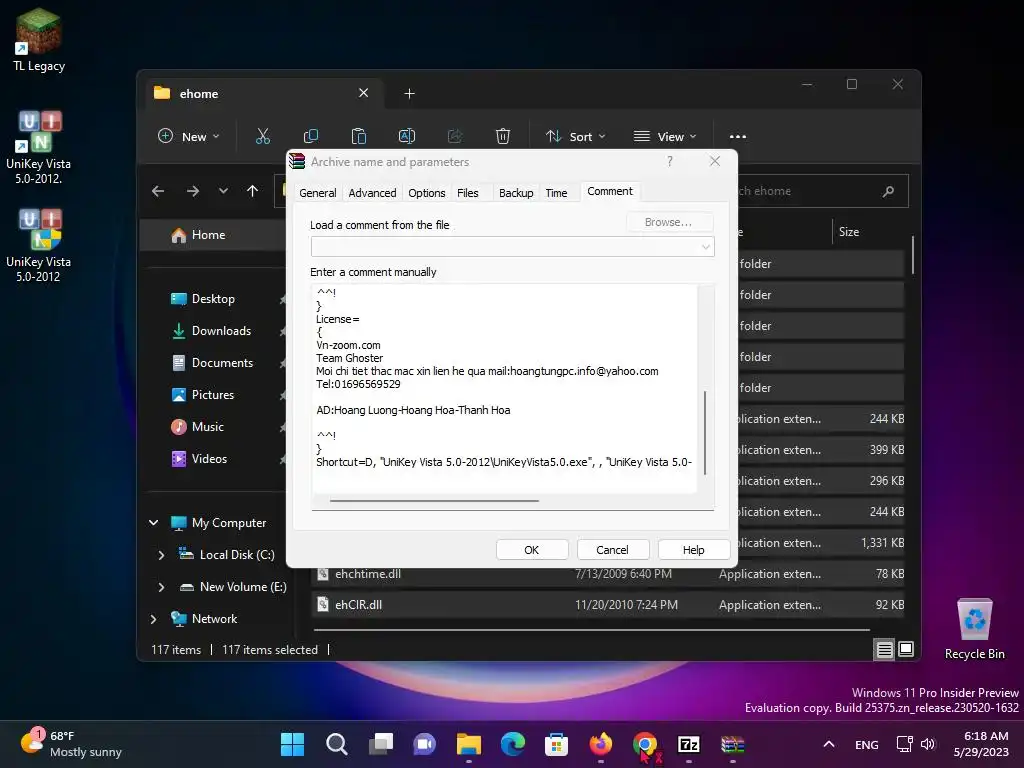This screenshot has height=768, width=1024.
Task: Expand the Network tree node
Action: [154, 619]
